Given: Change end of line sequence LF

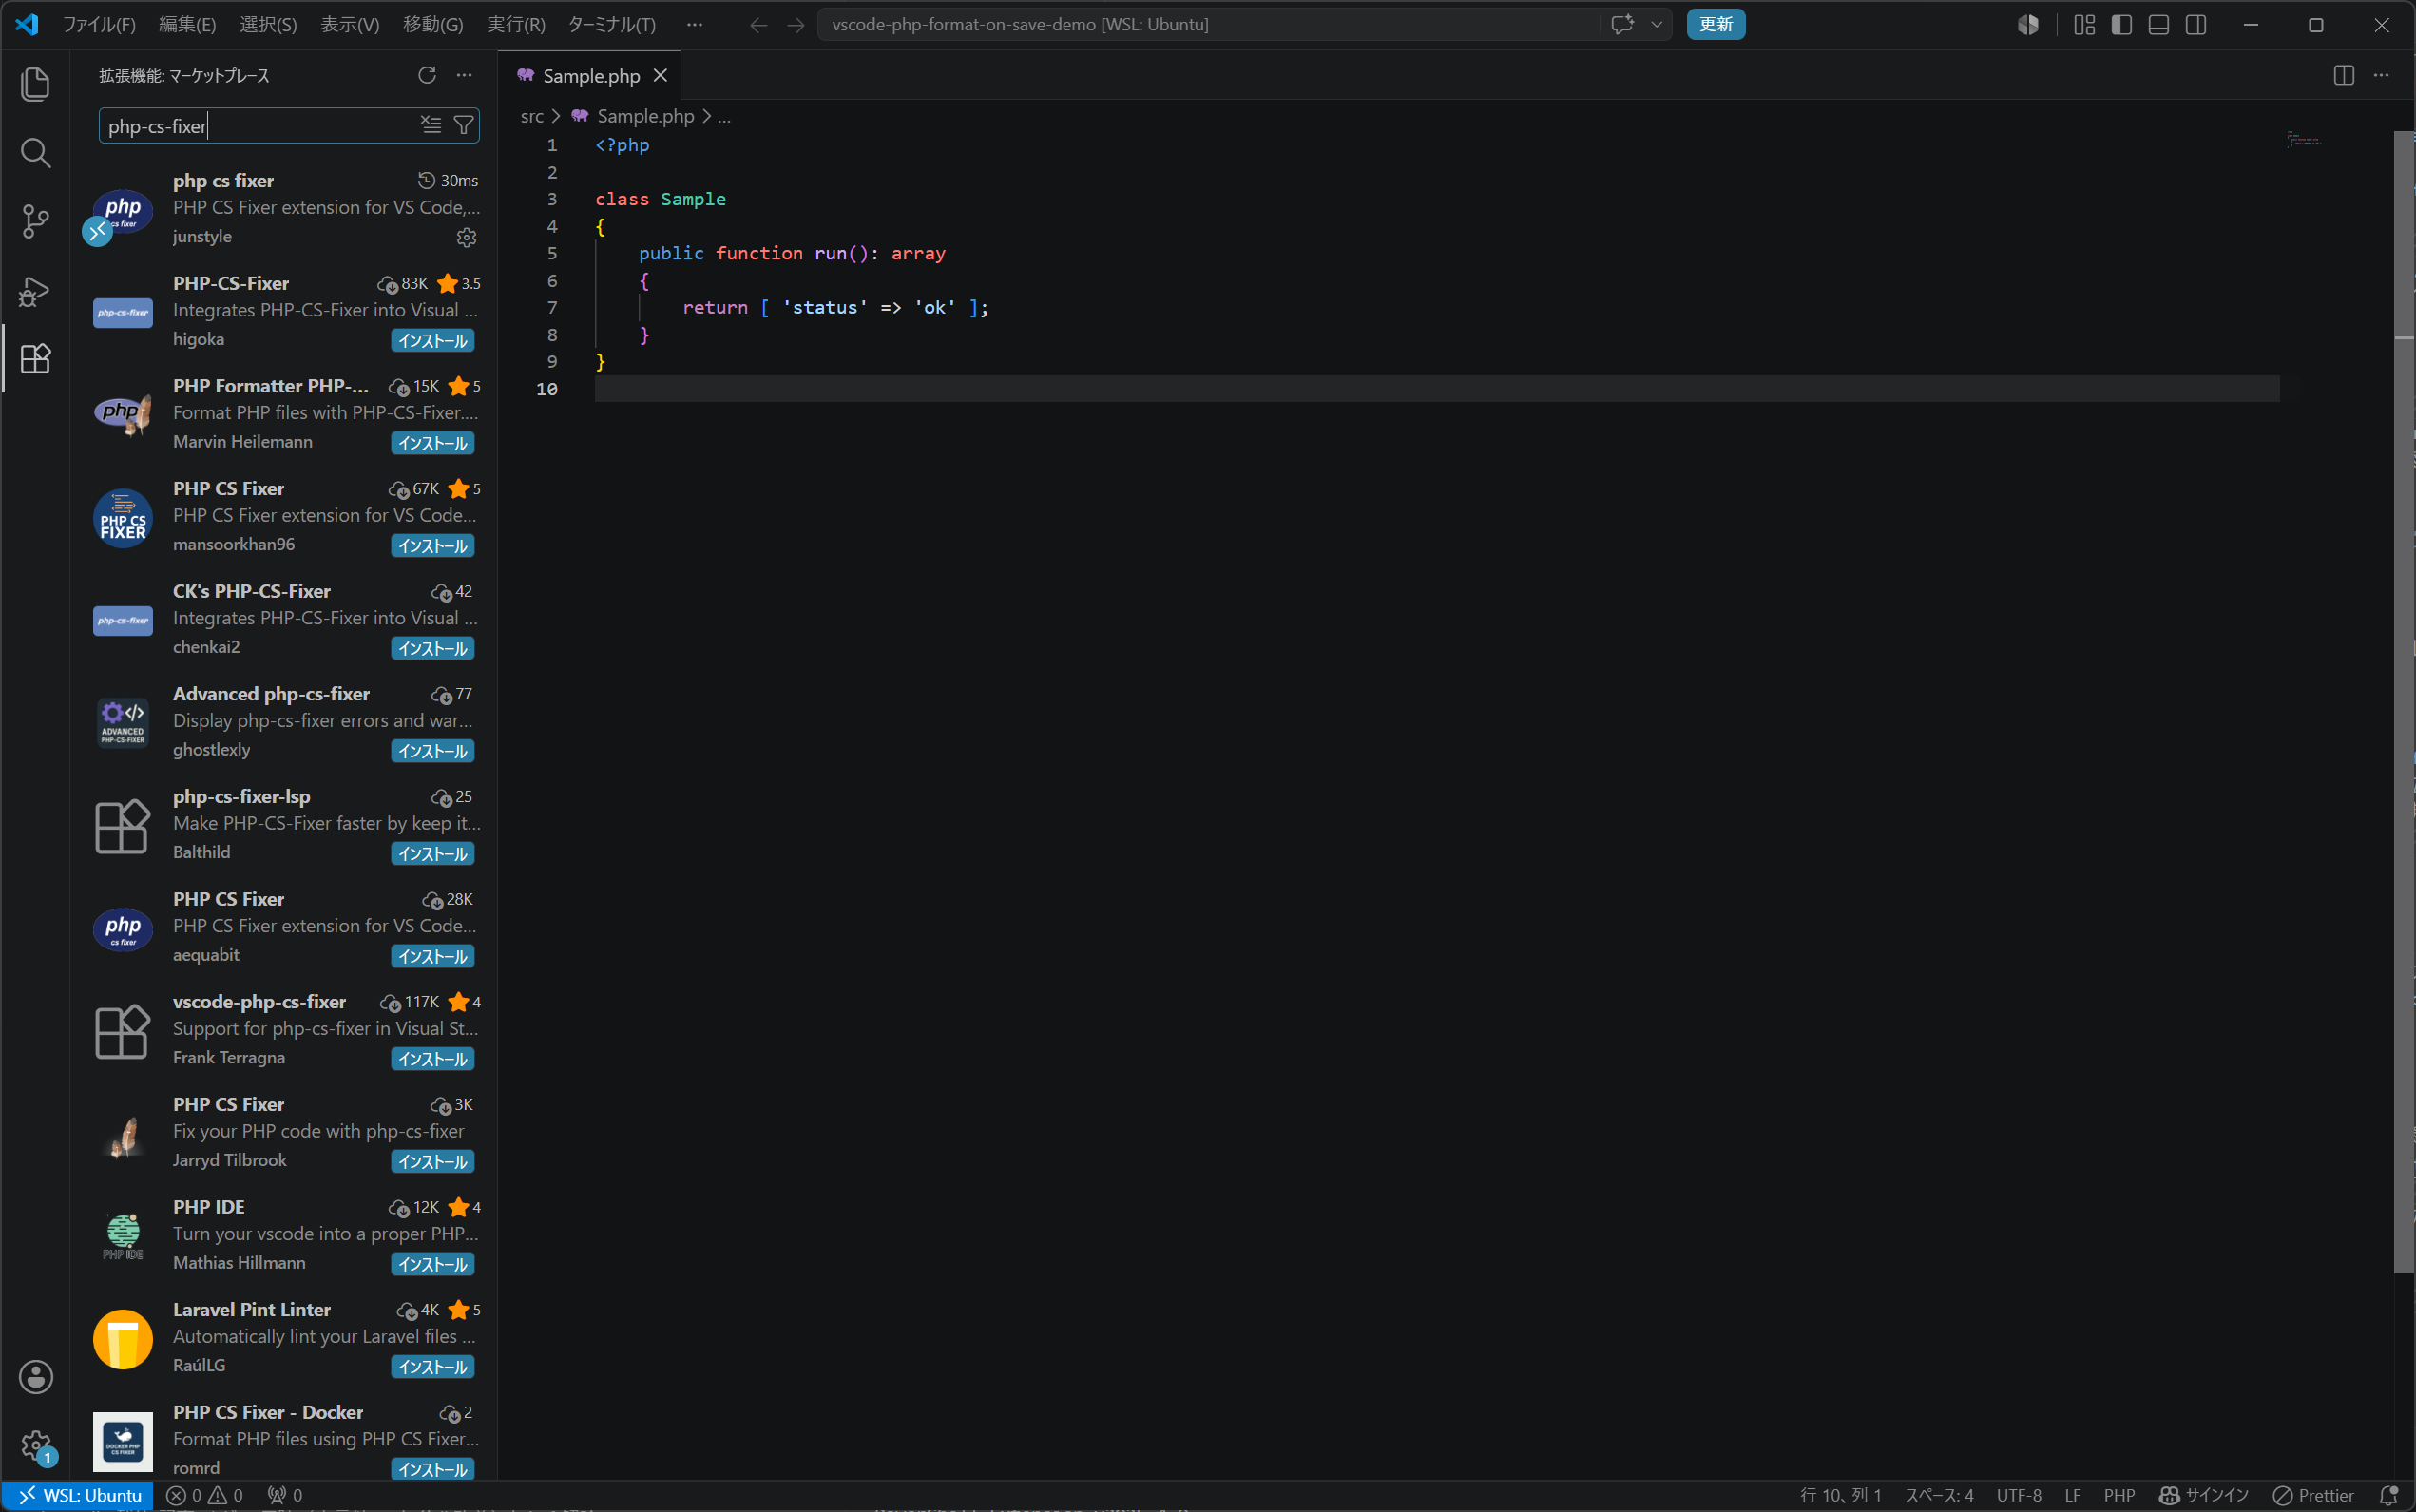Looking at the screenshot, I should [2073, 1496].
